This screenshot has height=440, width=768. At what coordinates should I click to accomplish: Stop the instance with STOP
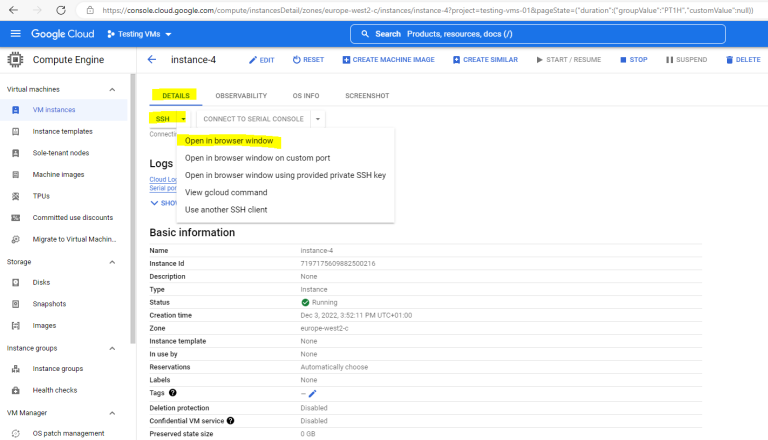[x=634, y=60]
